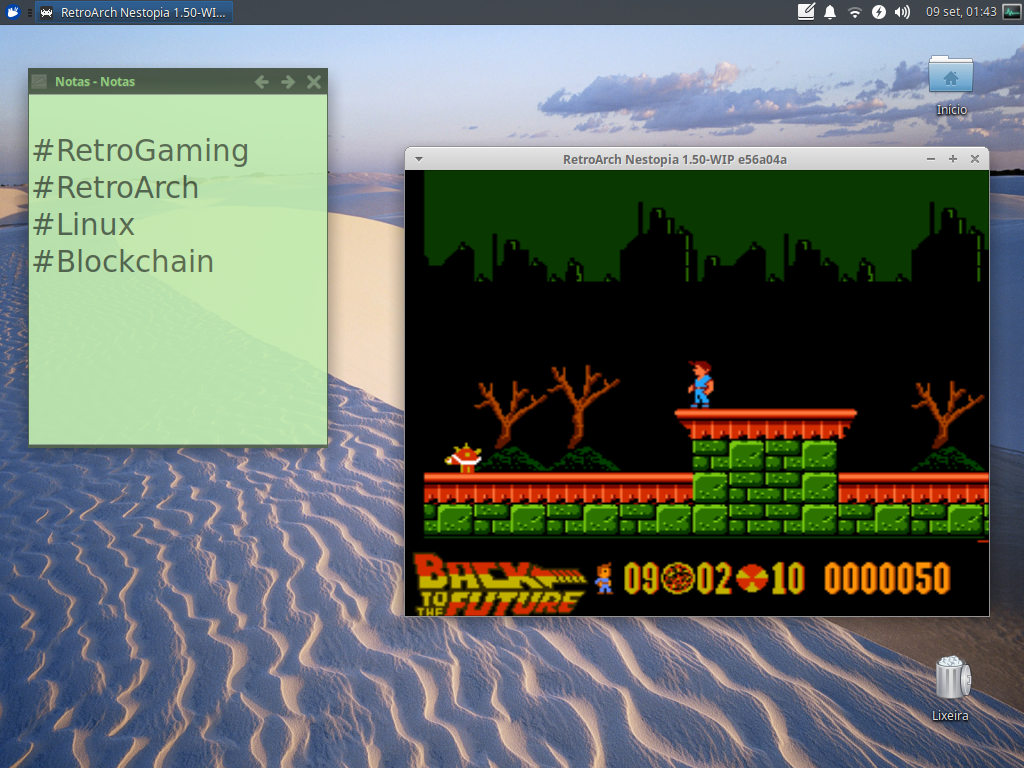This screenshot has width=1024, height=768.
Task: Click the Notas - Notas title text
Action: (95, 82)
